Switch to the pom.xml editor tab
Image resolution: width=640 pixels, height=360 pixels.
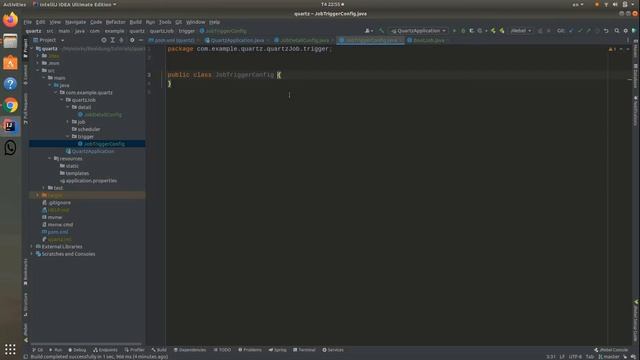(173, 40)
